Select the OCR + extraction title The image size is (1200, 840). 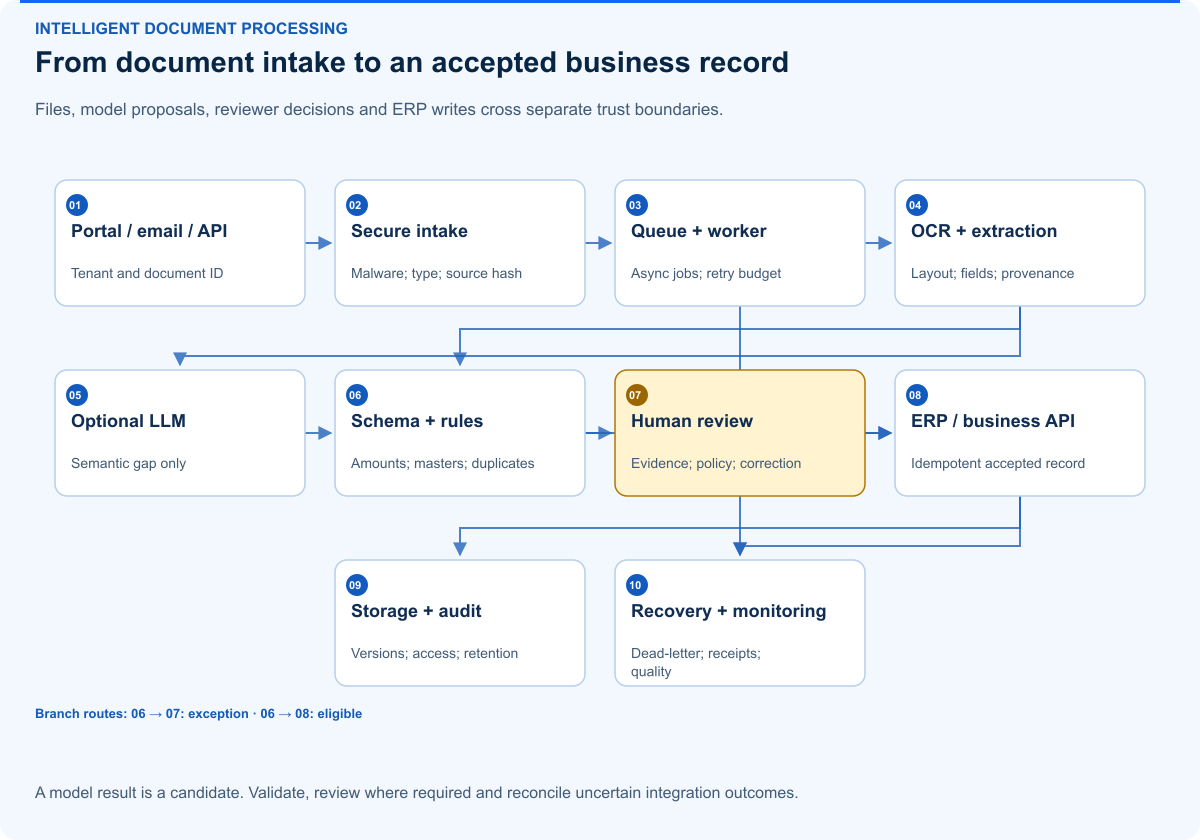pyautogui.click(x=984, y=231)
